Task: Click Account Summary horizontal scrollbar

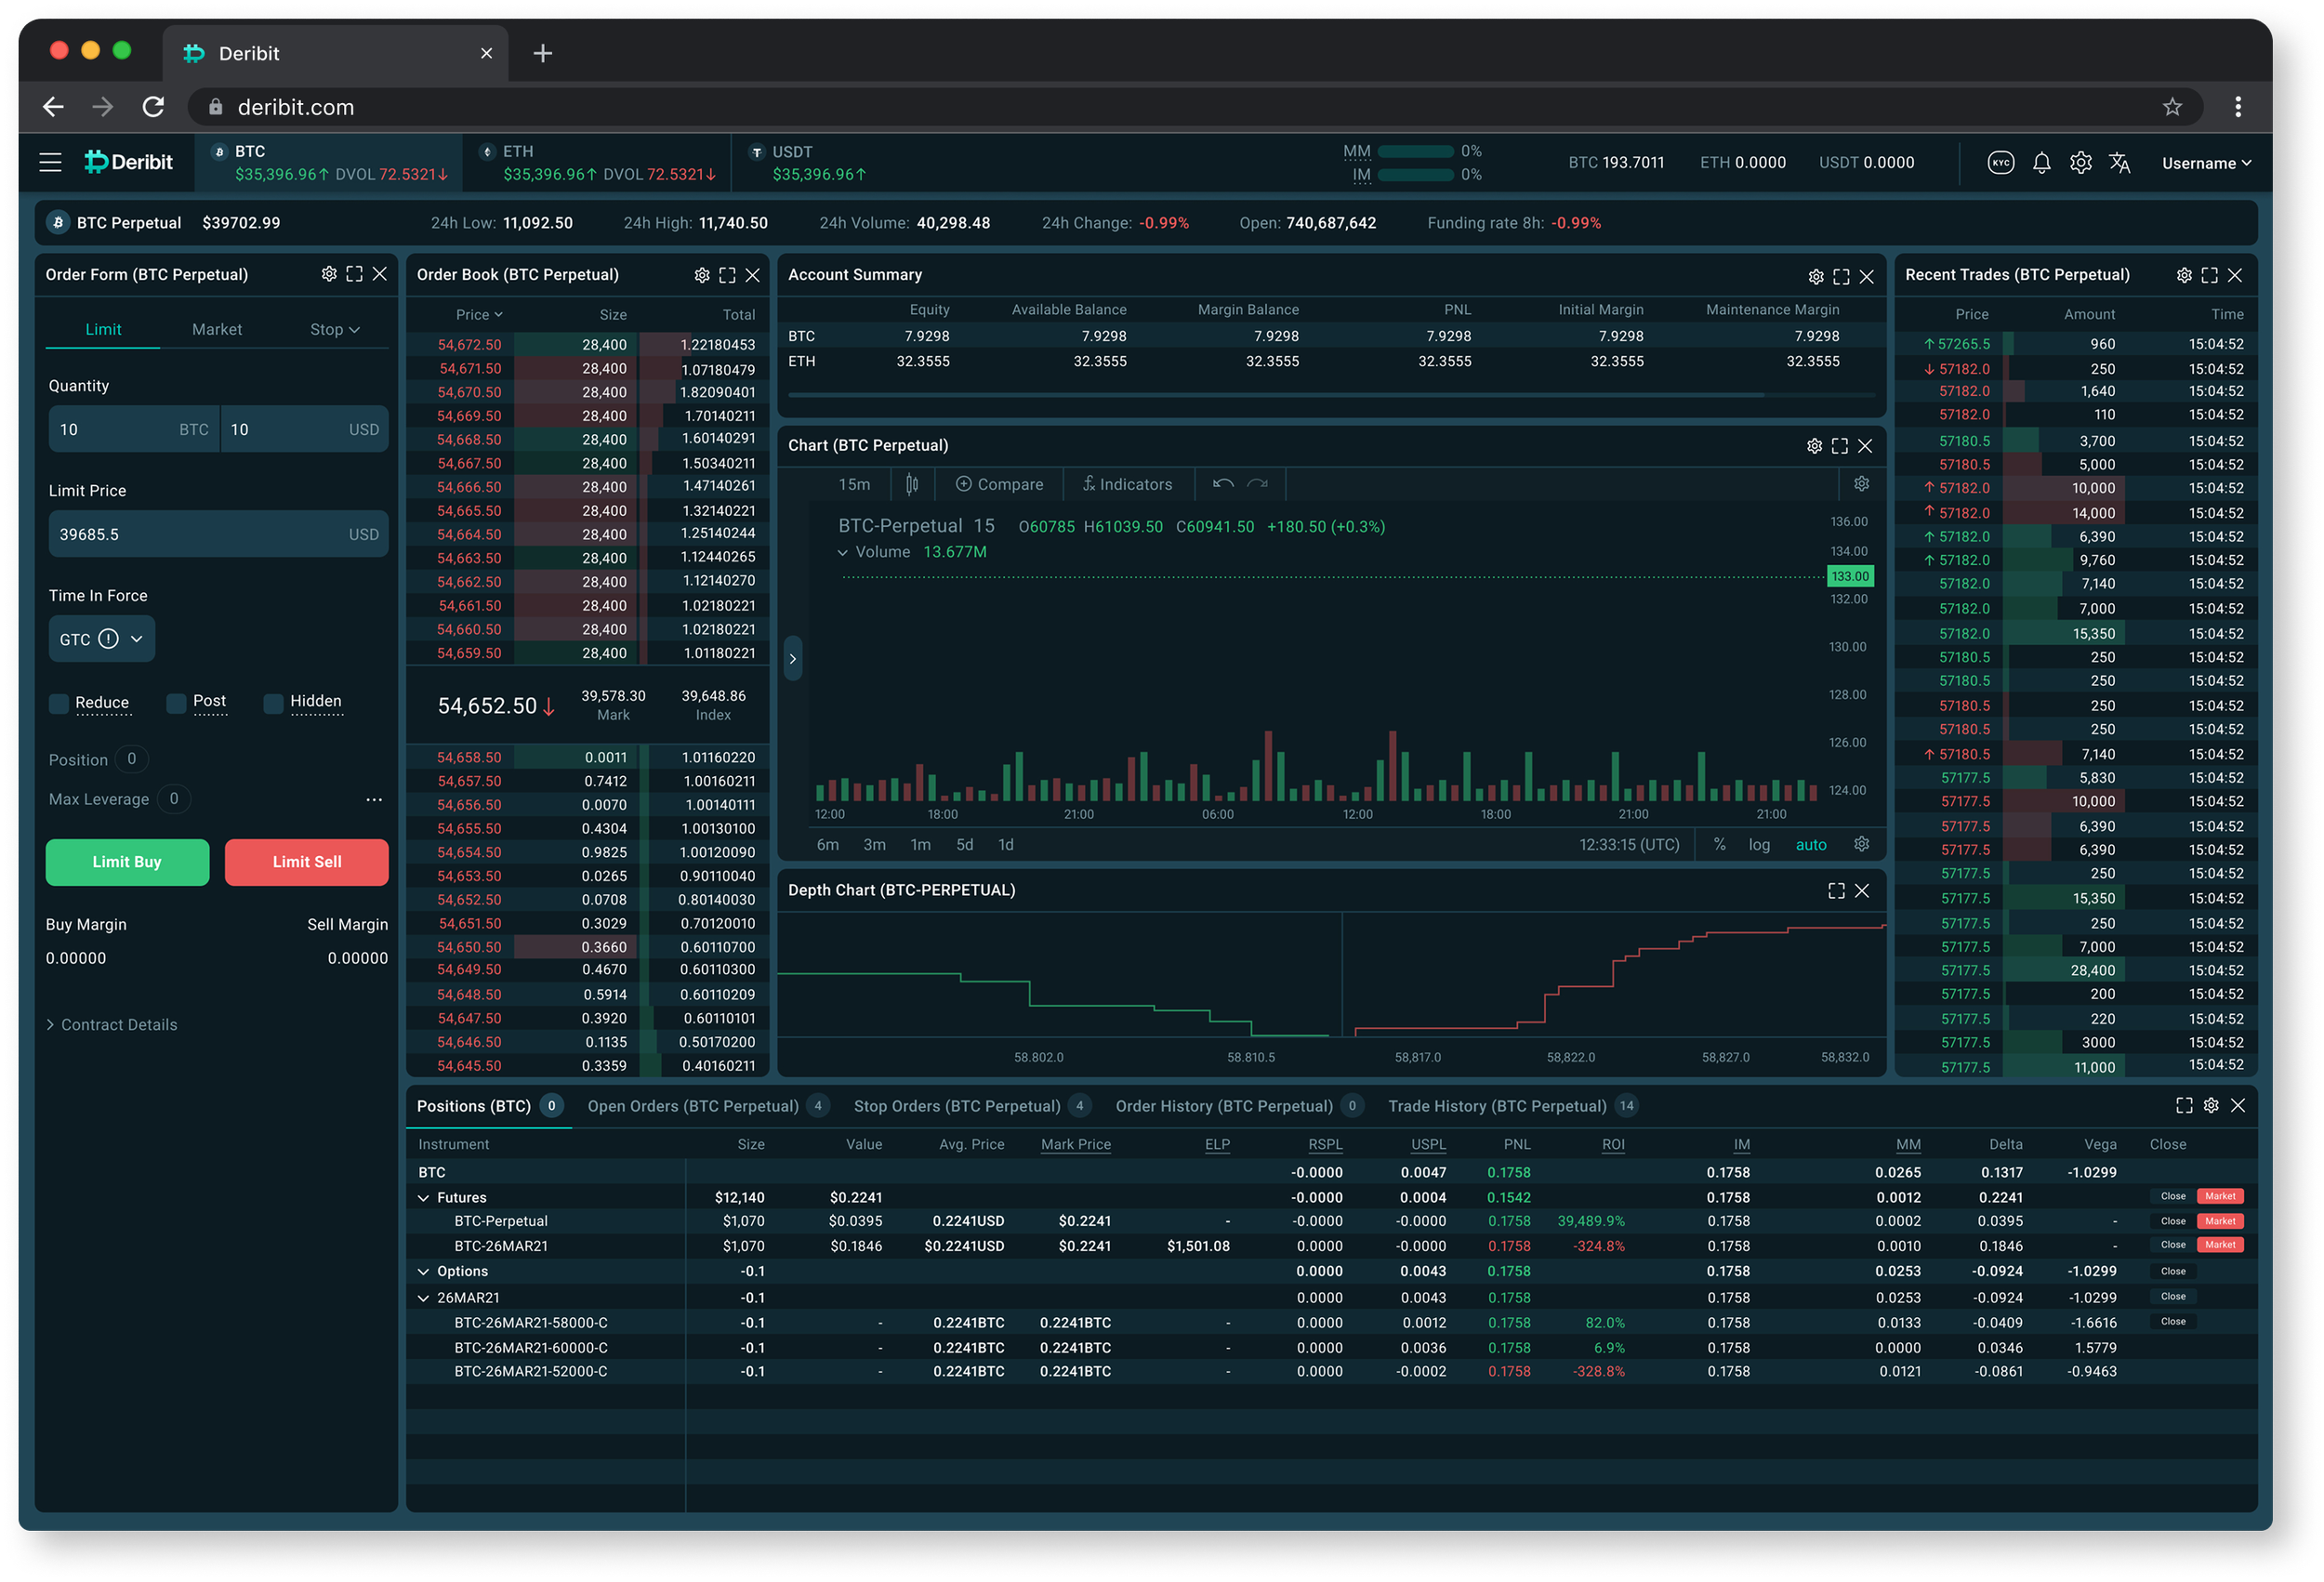Action: (x=1276, y=396)
